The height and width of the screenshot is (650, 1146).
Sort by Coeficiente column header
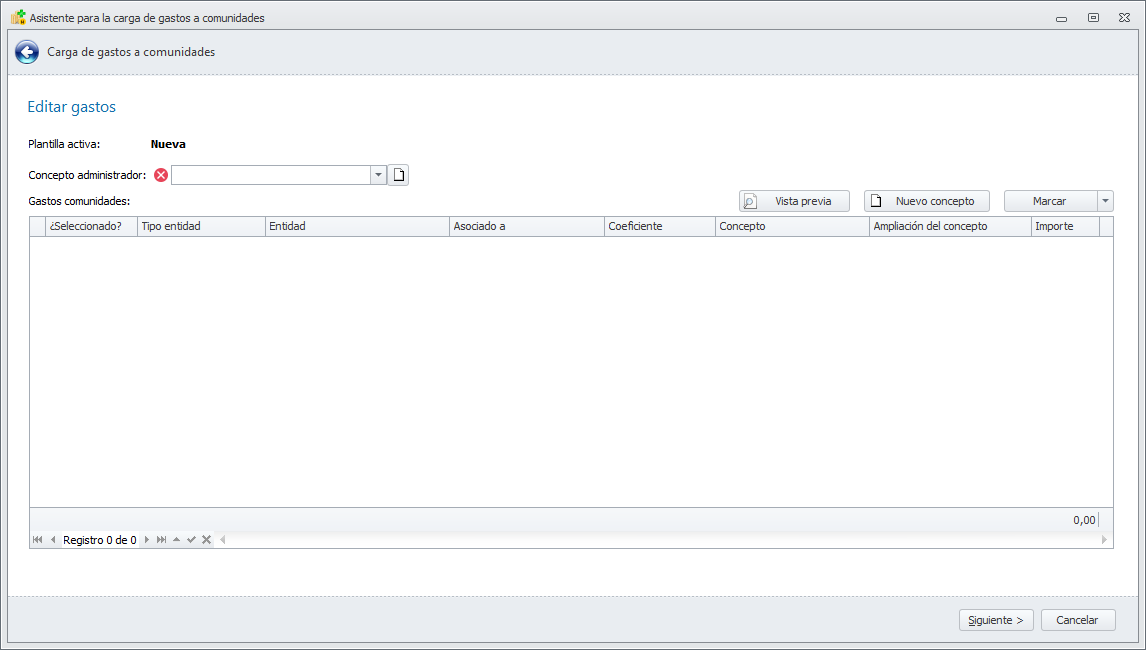coord(659,227)
